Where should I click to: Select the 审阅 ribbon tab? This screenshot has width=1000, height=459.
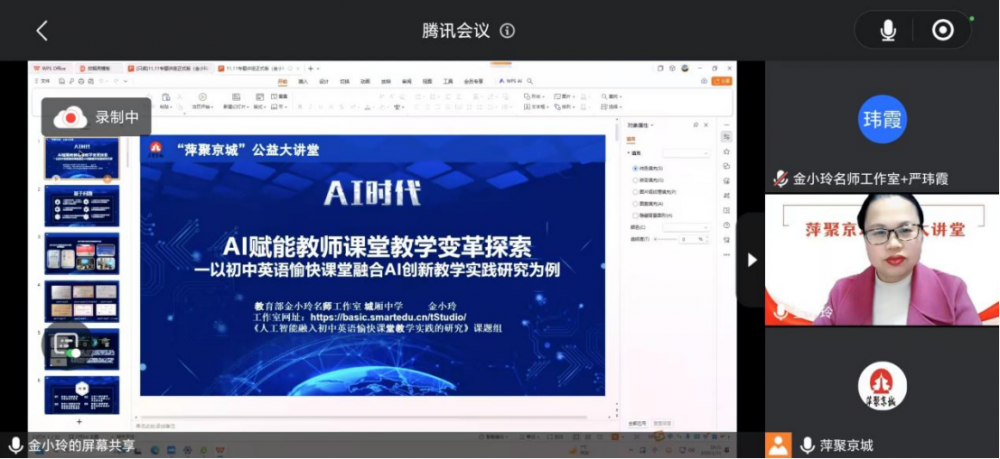point(407,82)
